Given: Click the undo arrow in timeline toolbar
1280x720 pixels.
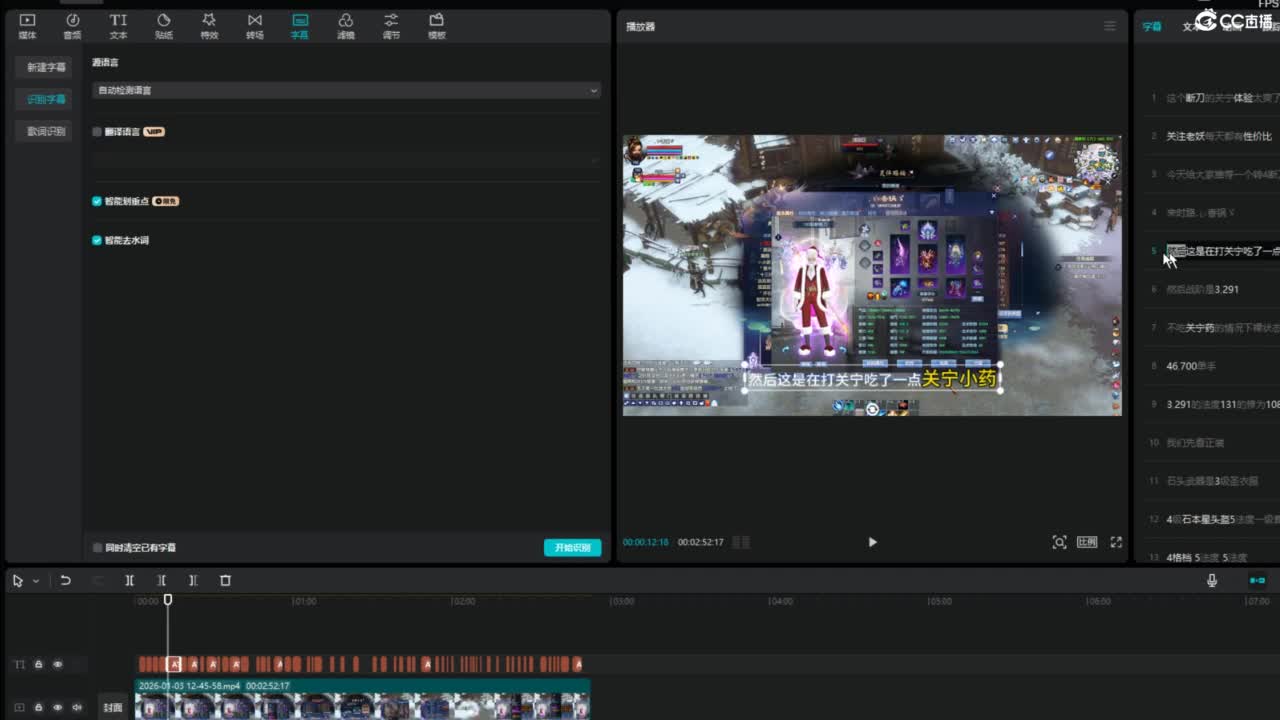Looking at the screenshot, I should click(x=65, y=580).
